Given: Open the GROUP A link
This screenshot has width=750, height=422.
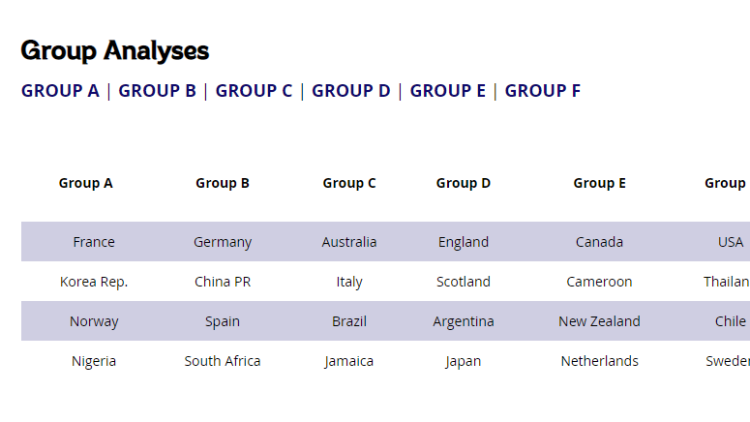Looking at the screenshot, I should (60, 91).
